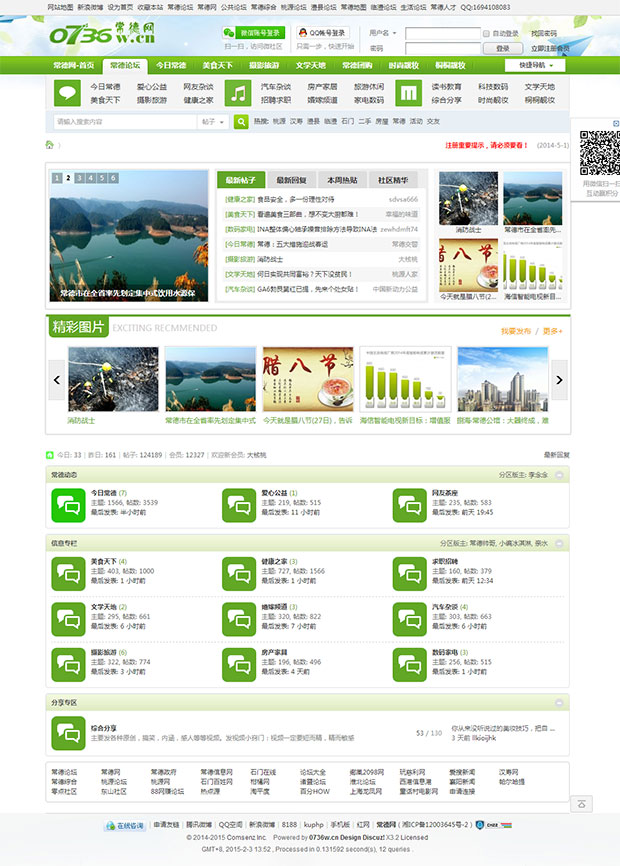Open the 帖子 search type dropdown
Viewport: 620px width, 866px height.
click(x=212, y=121)
